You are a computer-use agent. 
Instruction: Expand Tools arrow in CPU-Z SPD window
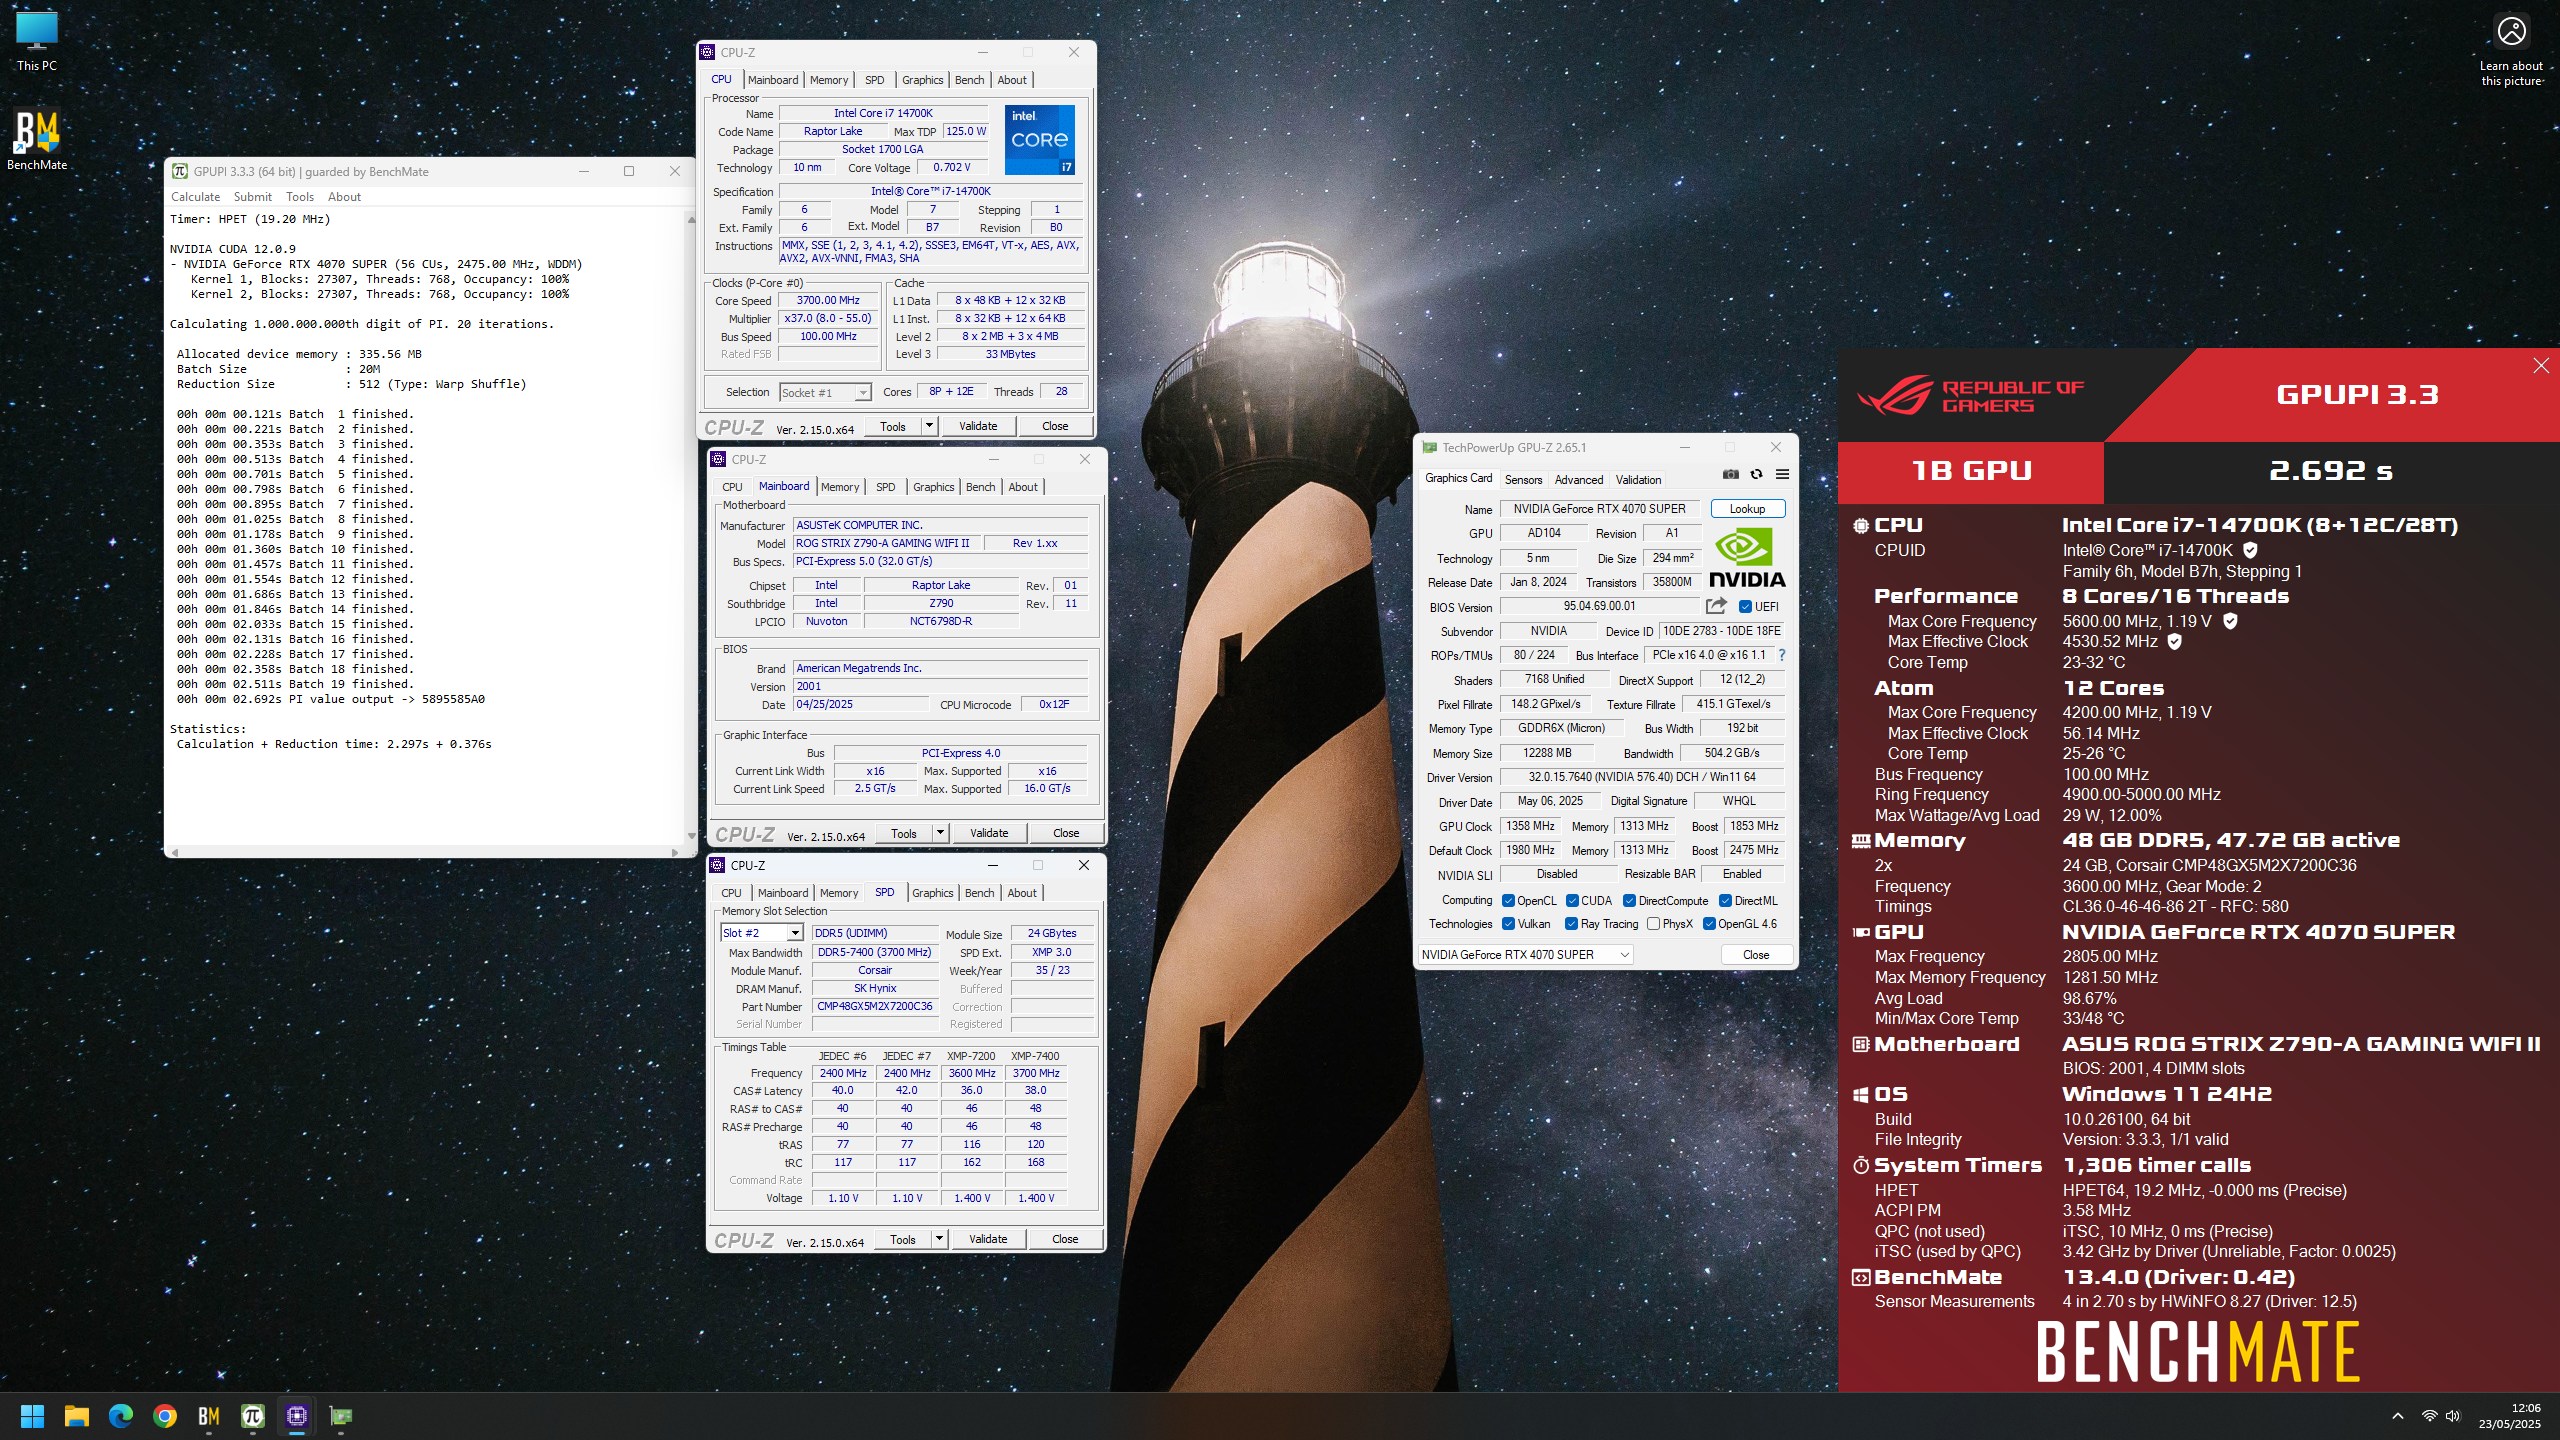point(939,1239)
